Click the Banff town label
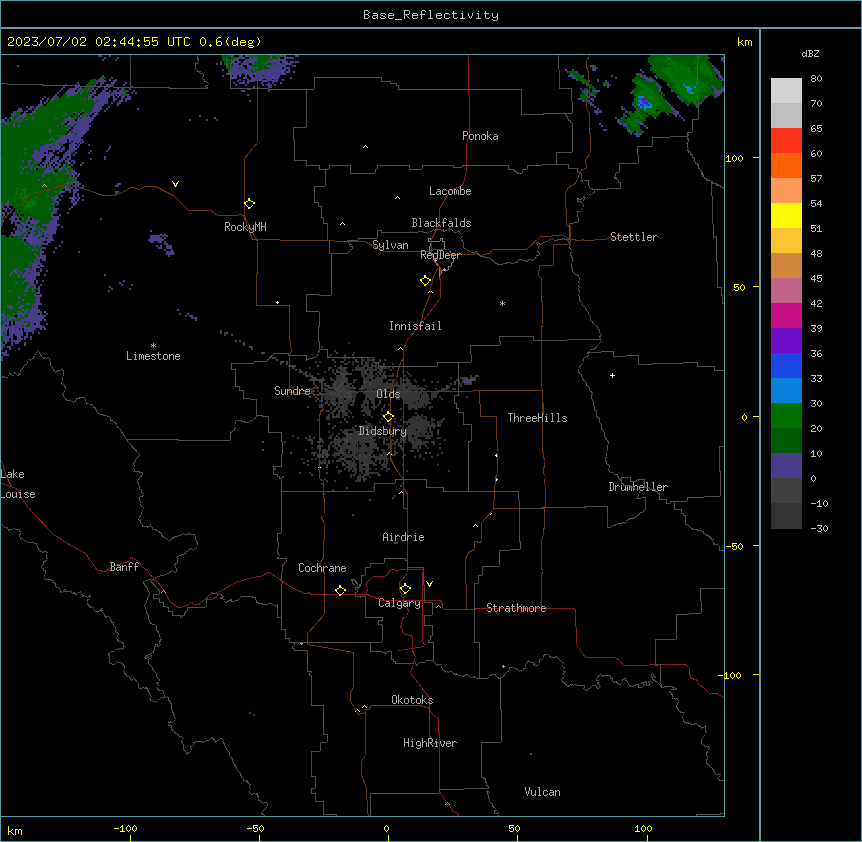Viewport: 862px width, 842px height. coord(124,567)
